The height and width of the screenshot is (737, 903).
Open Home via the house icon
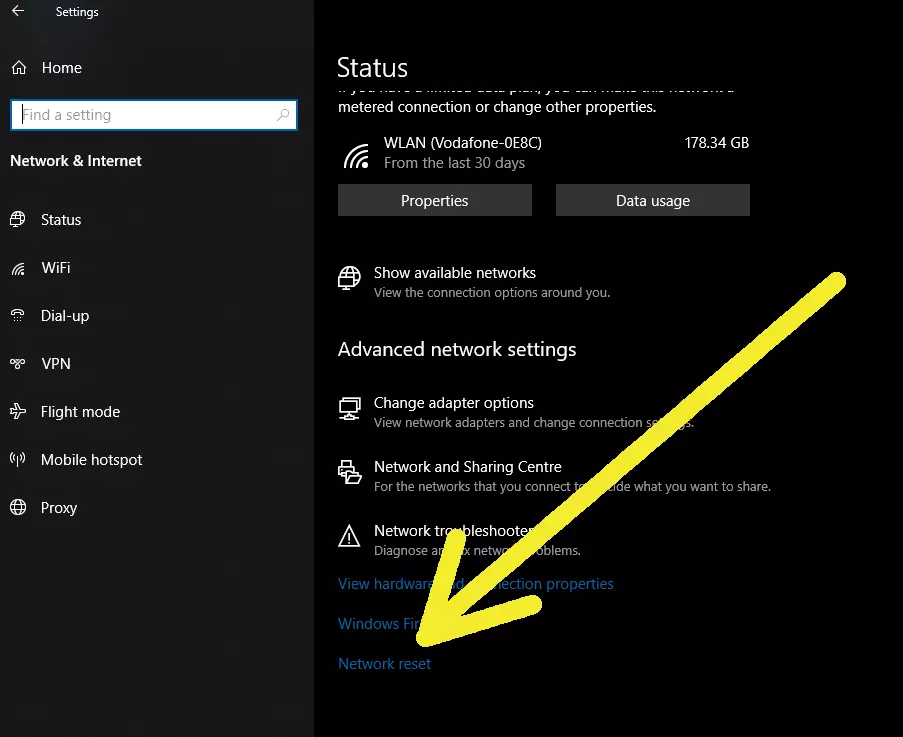click(19, 68)
